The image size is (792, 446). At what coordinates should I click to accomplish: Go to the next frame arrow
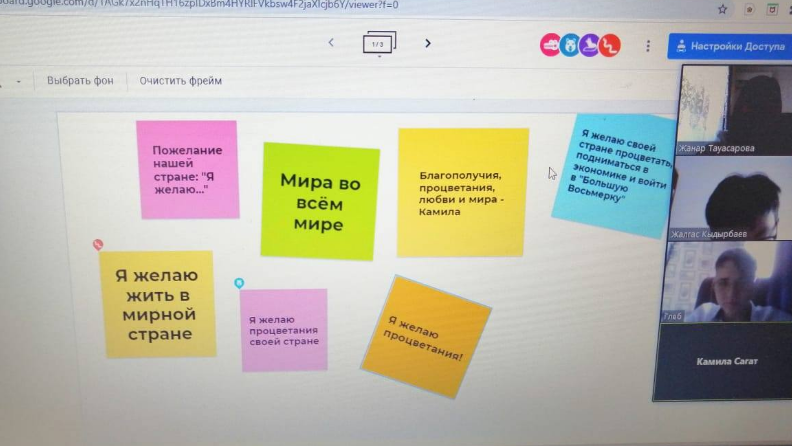click(428, 43)
